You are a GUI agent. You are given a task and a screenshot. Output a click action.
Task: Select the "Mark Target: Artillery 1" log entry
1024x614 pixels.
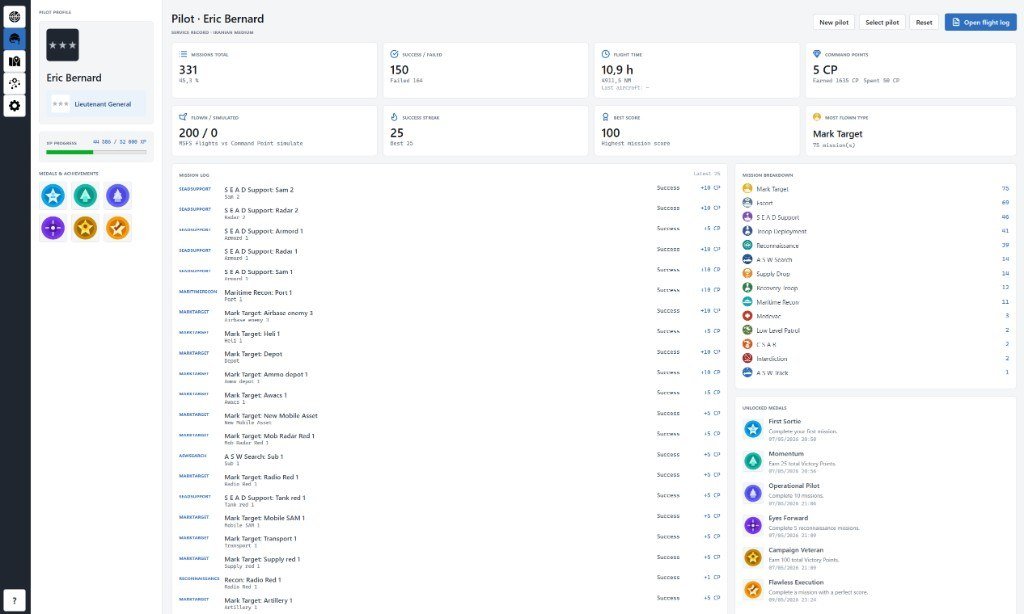[449, 602]
